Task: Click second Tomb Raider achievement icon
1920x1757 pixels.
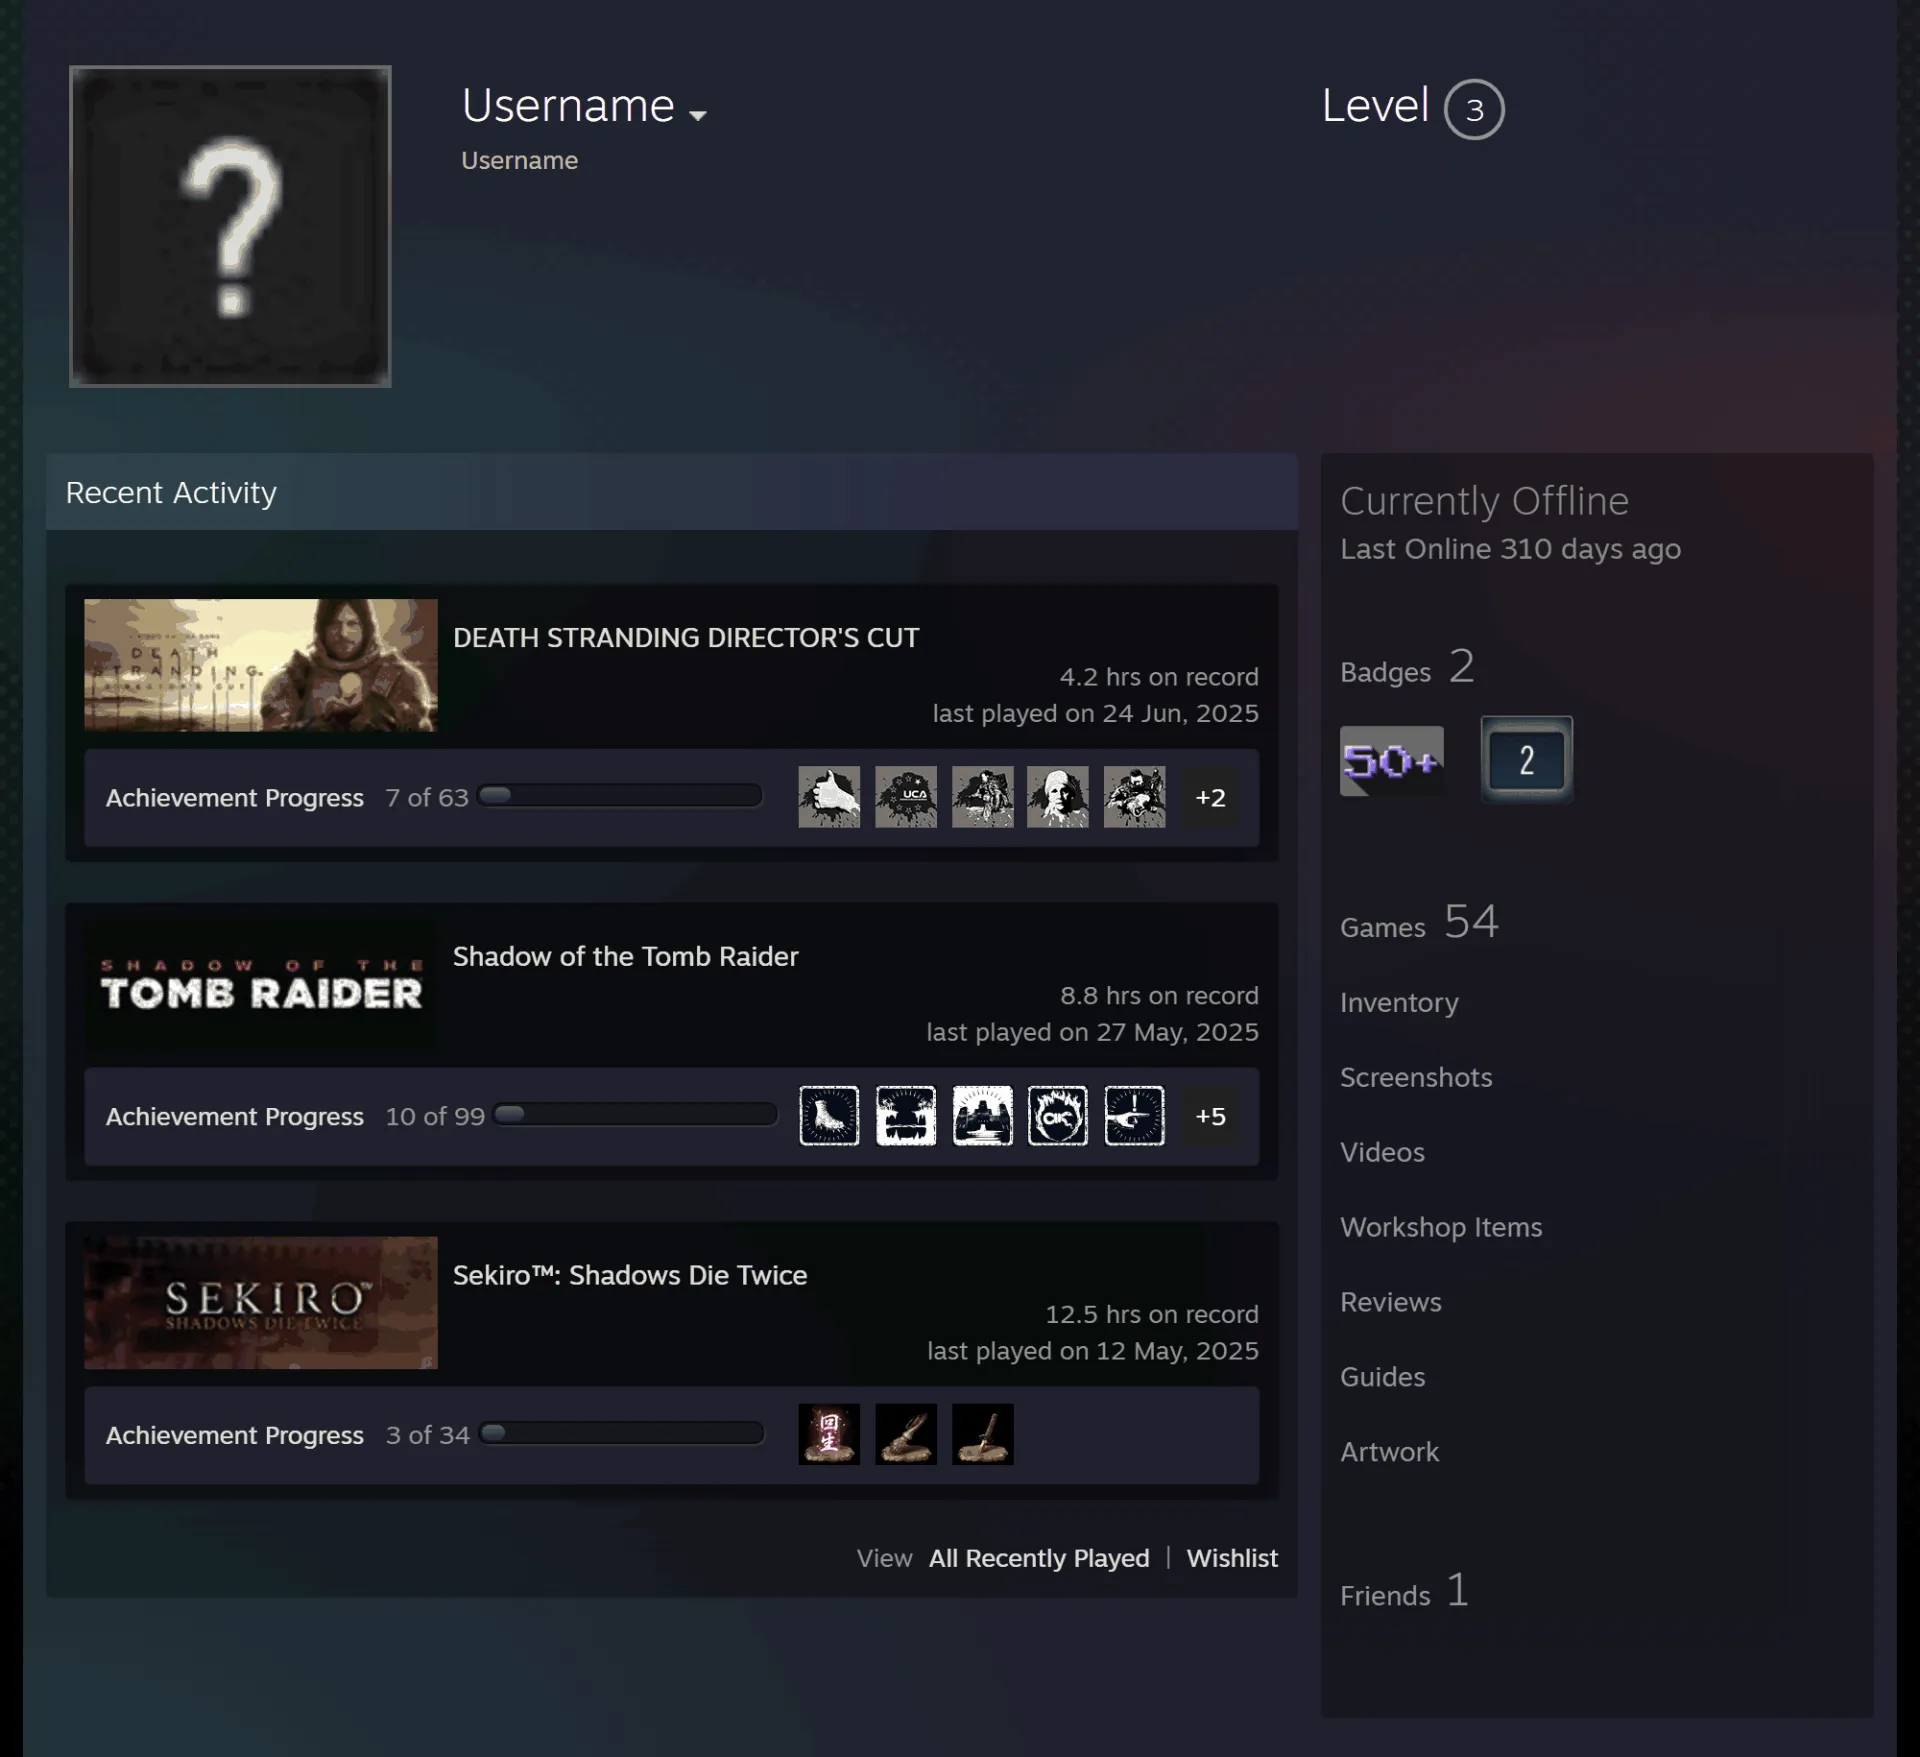Action: (906, 1115)
